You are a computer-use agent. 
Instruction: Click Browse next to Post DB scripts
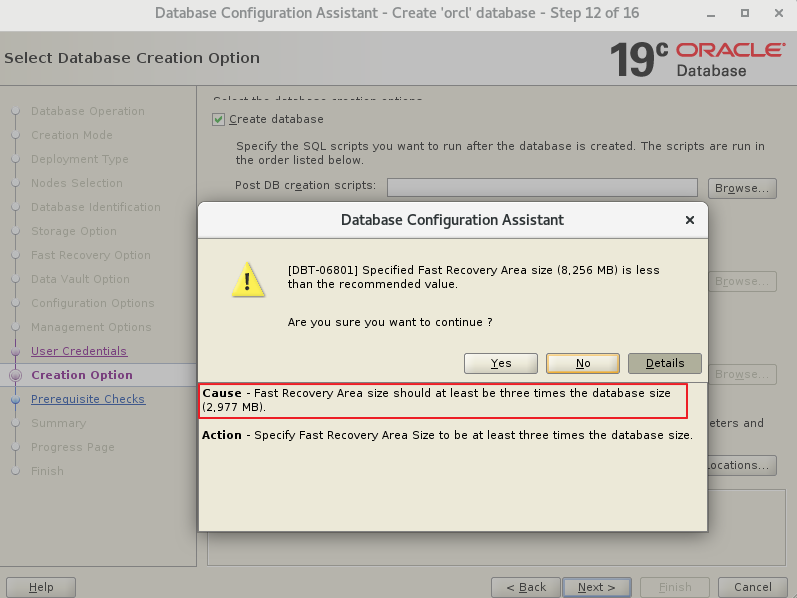tap(742, 188)
